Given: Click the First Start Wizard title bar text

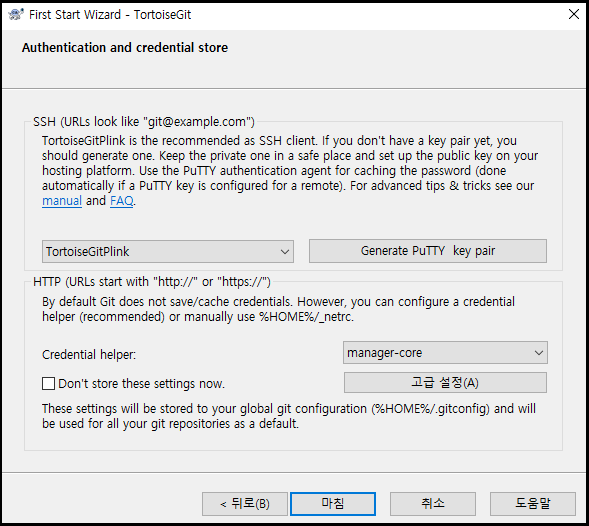Looking at the screenshot, I should 110,15.
